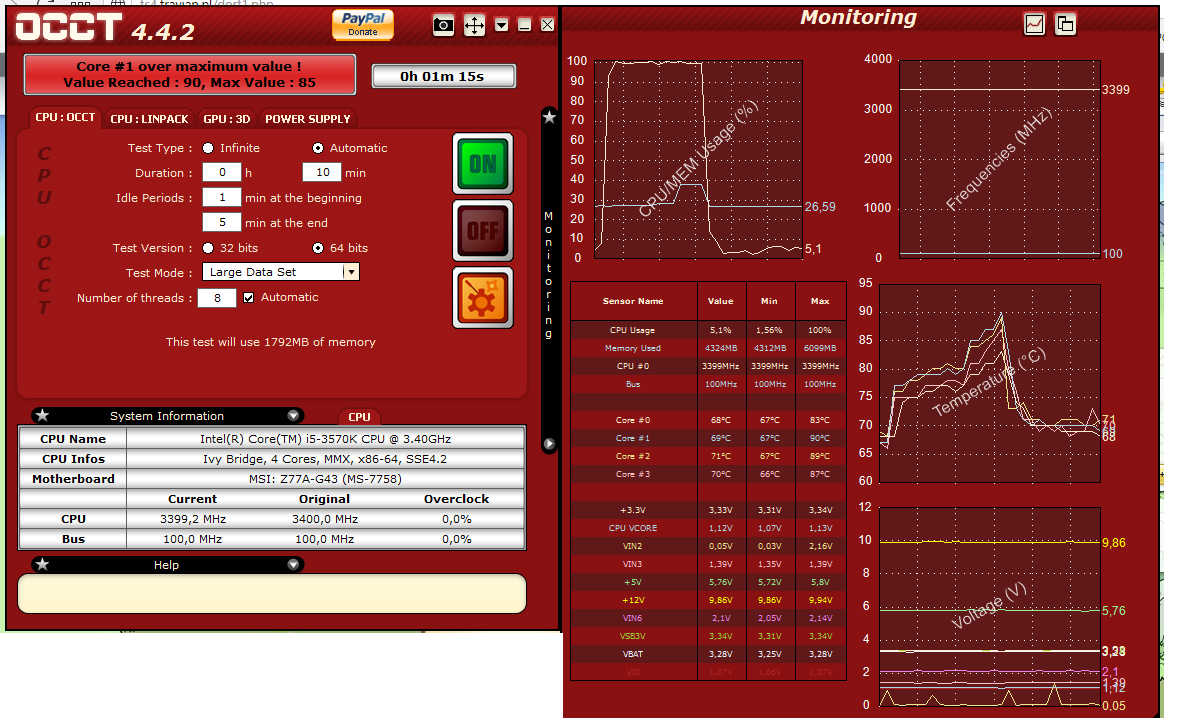Image resolution: width=1179 pixels, height=719 pixels.
Task: Click the Duration hours field
Action: (222, 172)
